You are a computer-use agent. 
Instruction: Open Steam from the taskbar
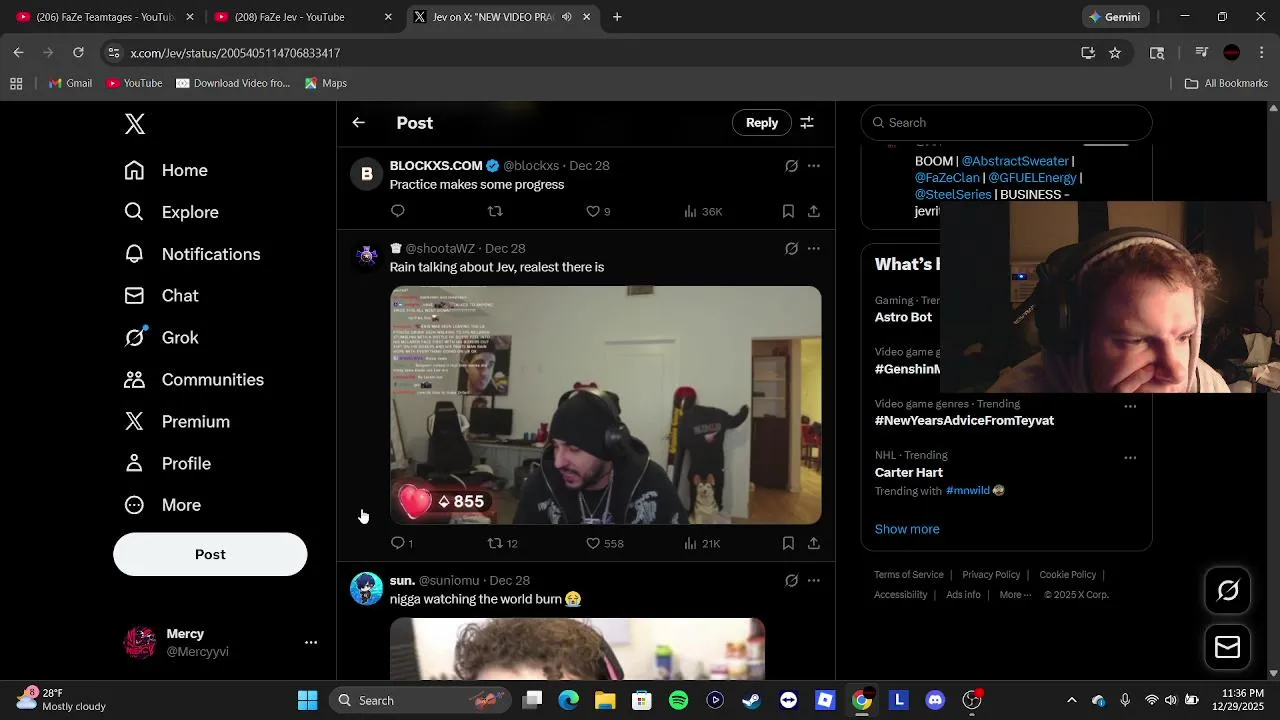pos(751,701)
